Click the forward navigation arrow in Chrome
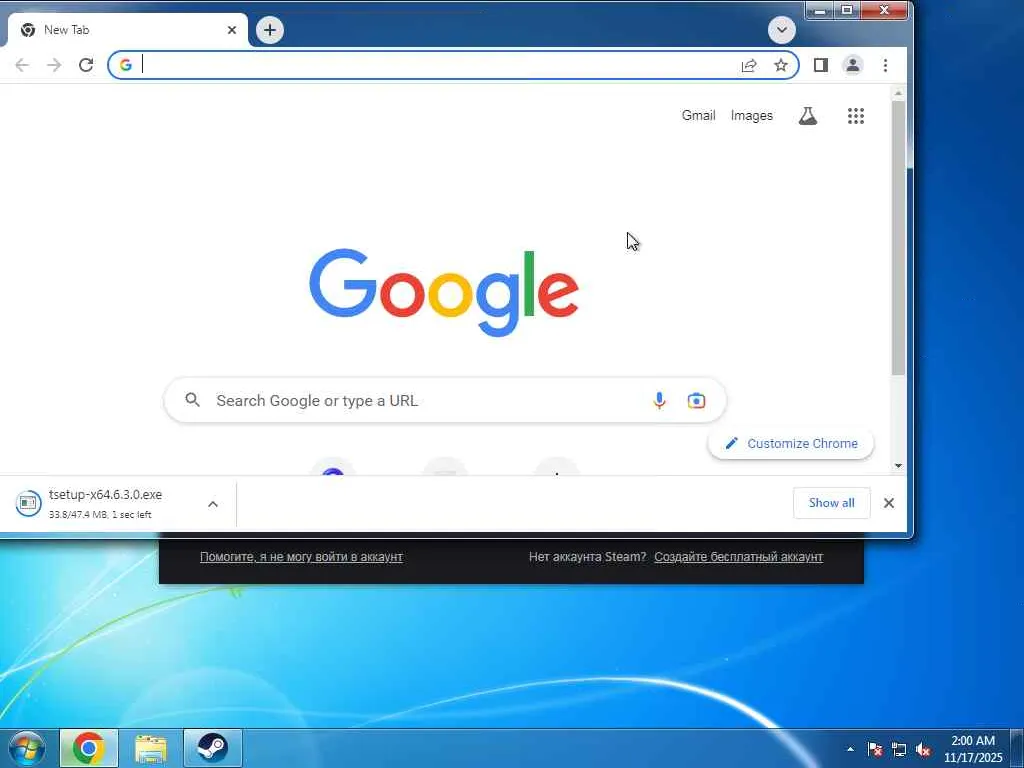Screen dimensions: 1024x768 click(x=54, y=65)
